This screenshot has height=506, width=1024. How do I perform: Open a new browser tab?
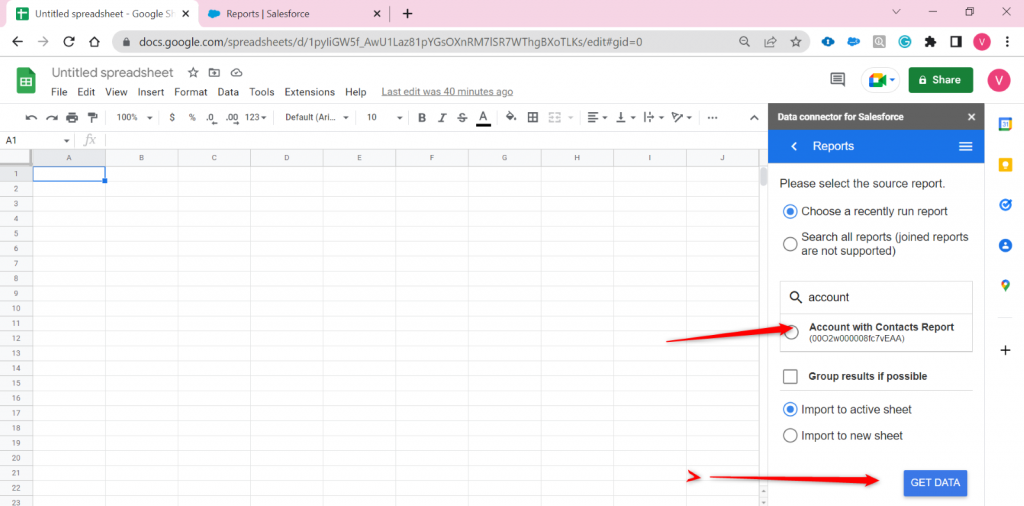[x=408, y=14]
